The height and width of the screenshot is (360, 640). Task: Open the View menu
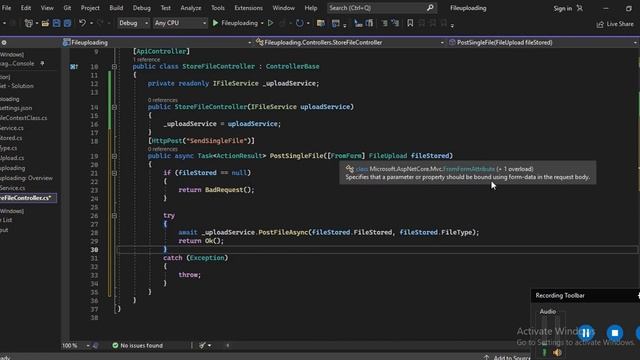click(x=47, y=8)
